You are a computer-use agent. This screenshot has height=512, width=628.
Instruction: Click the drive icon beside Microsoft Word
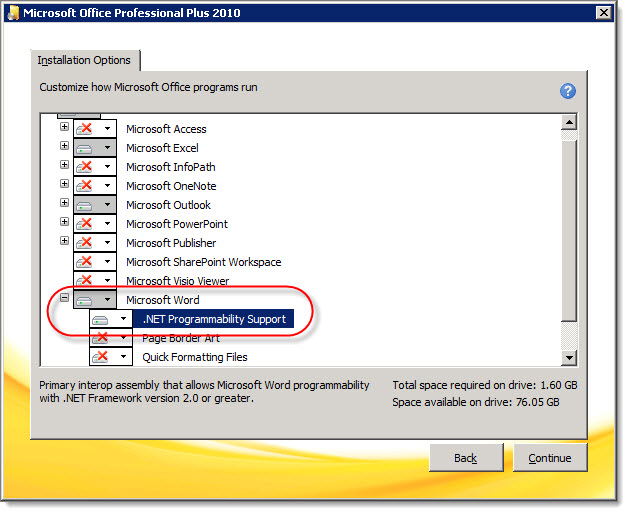pyautogui.click(x=85, y=301)
